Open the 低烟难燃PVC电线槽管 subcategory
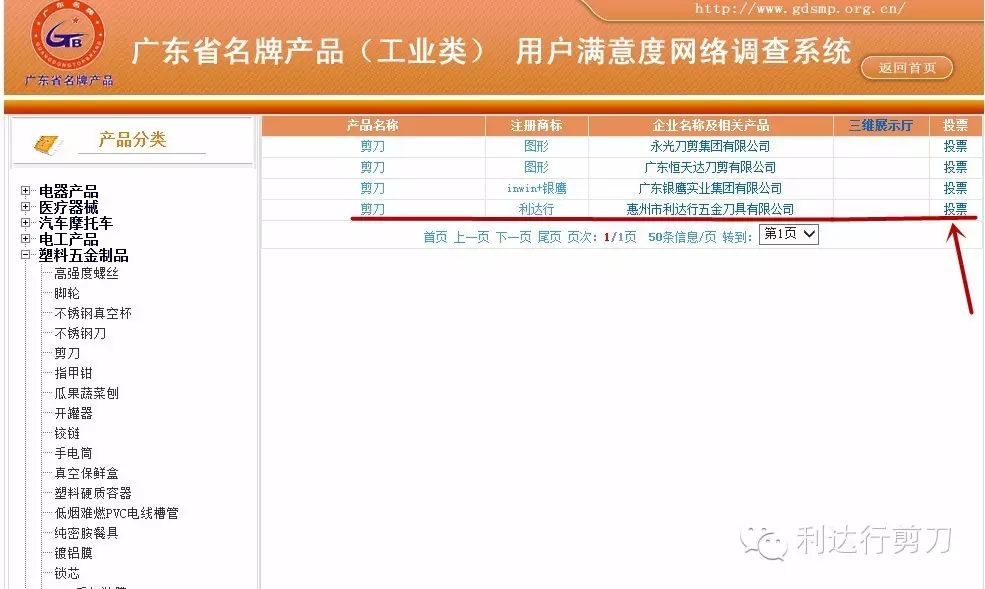Image resolution: width=985 pixels, height=589 pixels. [x=116, y=513]
